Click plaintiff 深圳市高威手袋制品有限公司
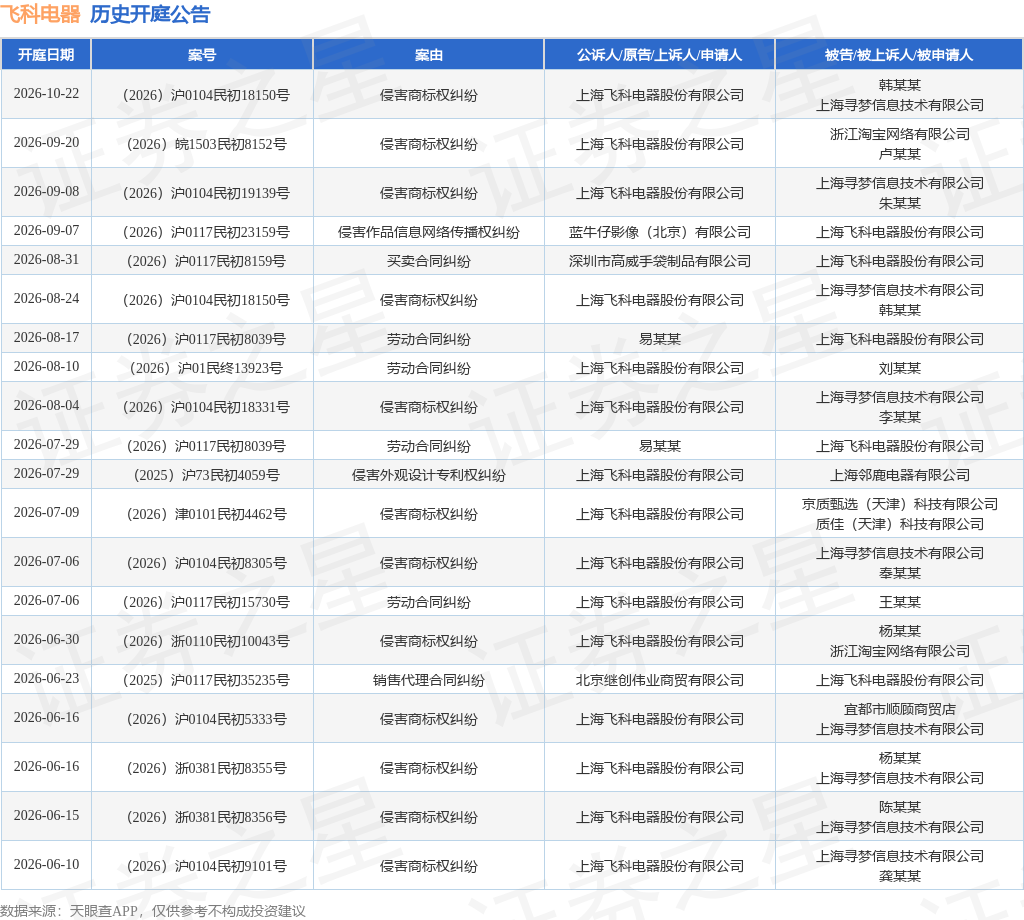Image resolution: width=1024 pixels, height=920 pixels. pyautogui.click(x=660, y=261)
